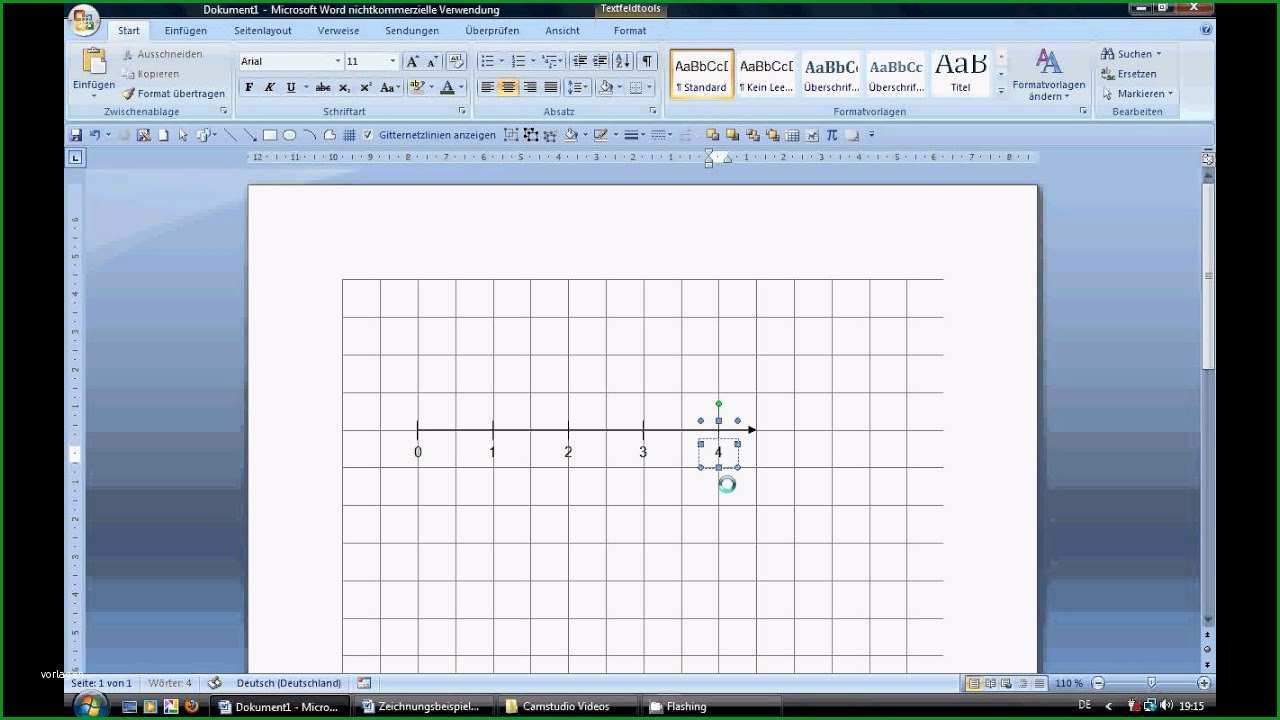1280x720 pixels.
Task: Select the ellipse shape tool in quick toolbar
Action: pos(289,135)
